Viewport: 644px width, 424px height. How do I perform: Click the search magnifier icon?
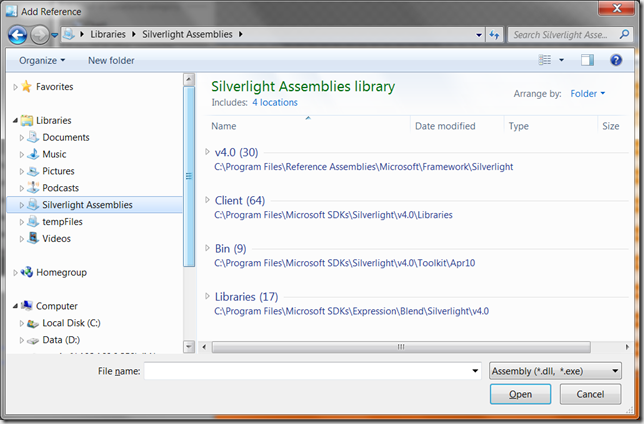(624, 35)
